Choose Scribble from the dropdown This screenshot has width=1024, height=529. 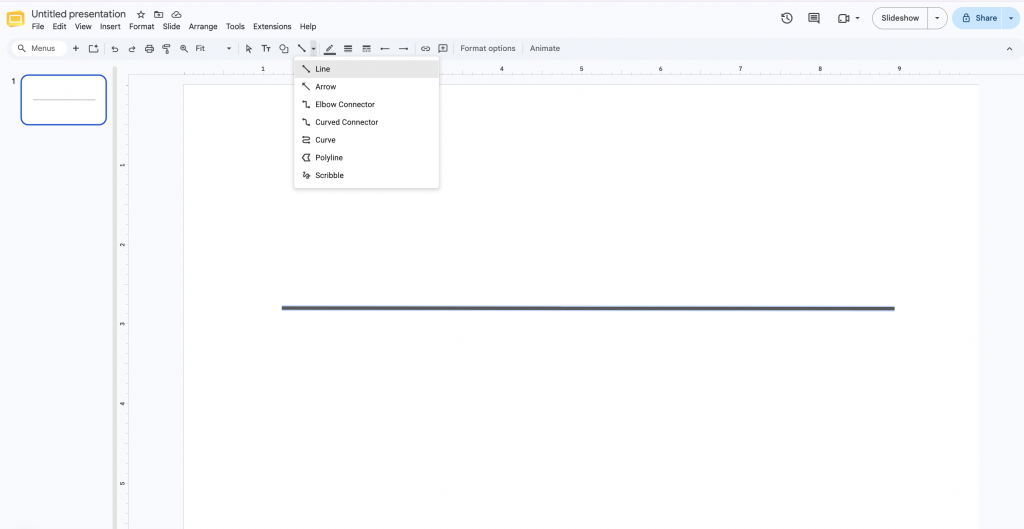366,175
